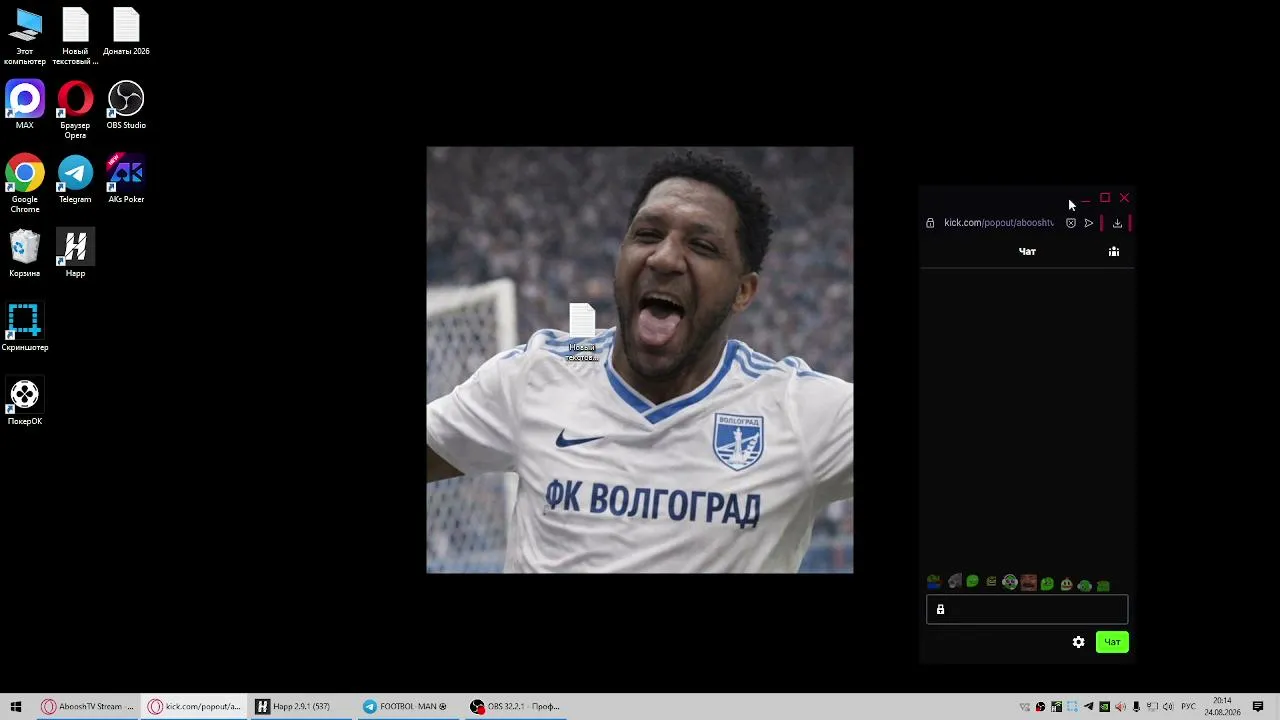Image resolution: width=1280 pixels, height=720 pixels.
Task: Click the kick.com popout address field
Action: pos(998,223)
